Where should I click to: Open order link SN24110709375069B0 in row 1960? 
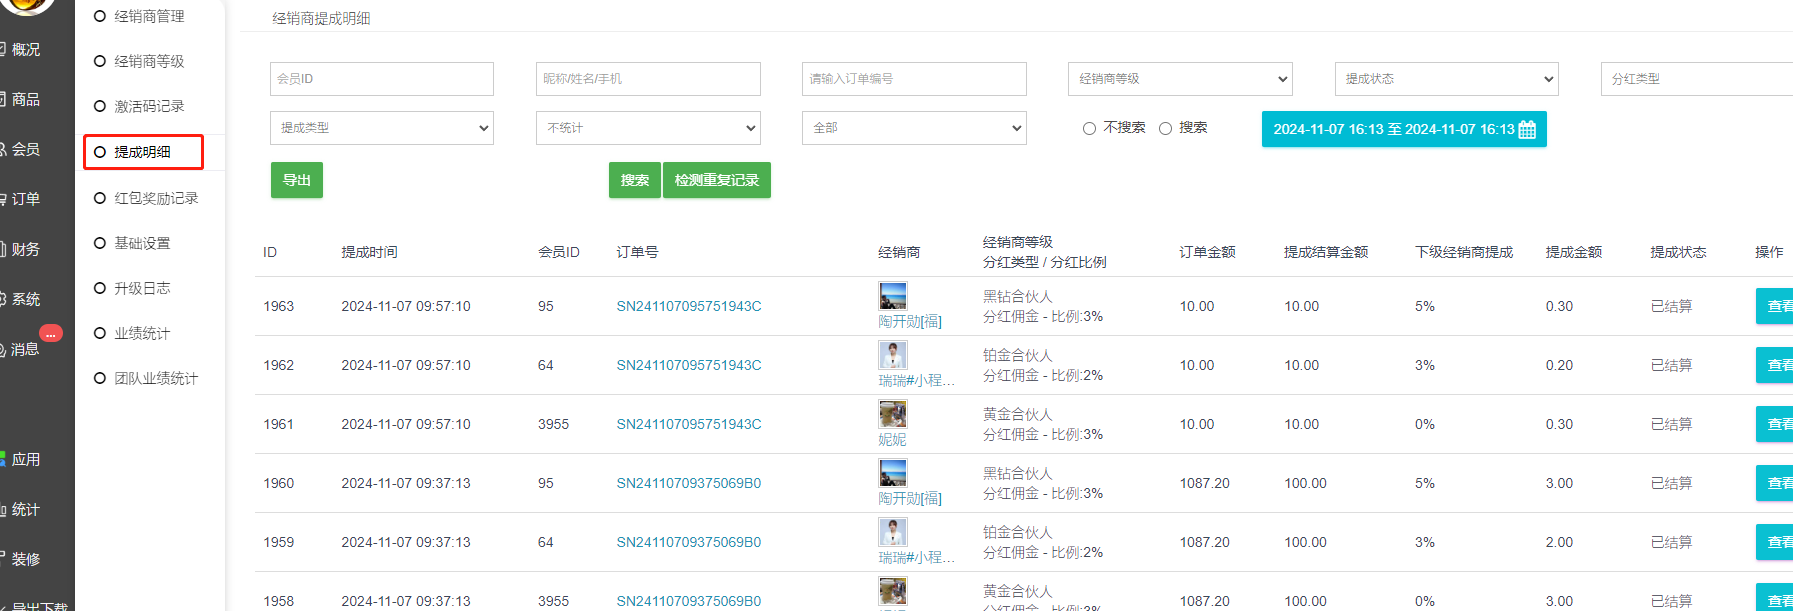(x=688, y=483)
